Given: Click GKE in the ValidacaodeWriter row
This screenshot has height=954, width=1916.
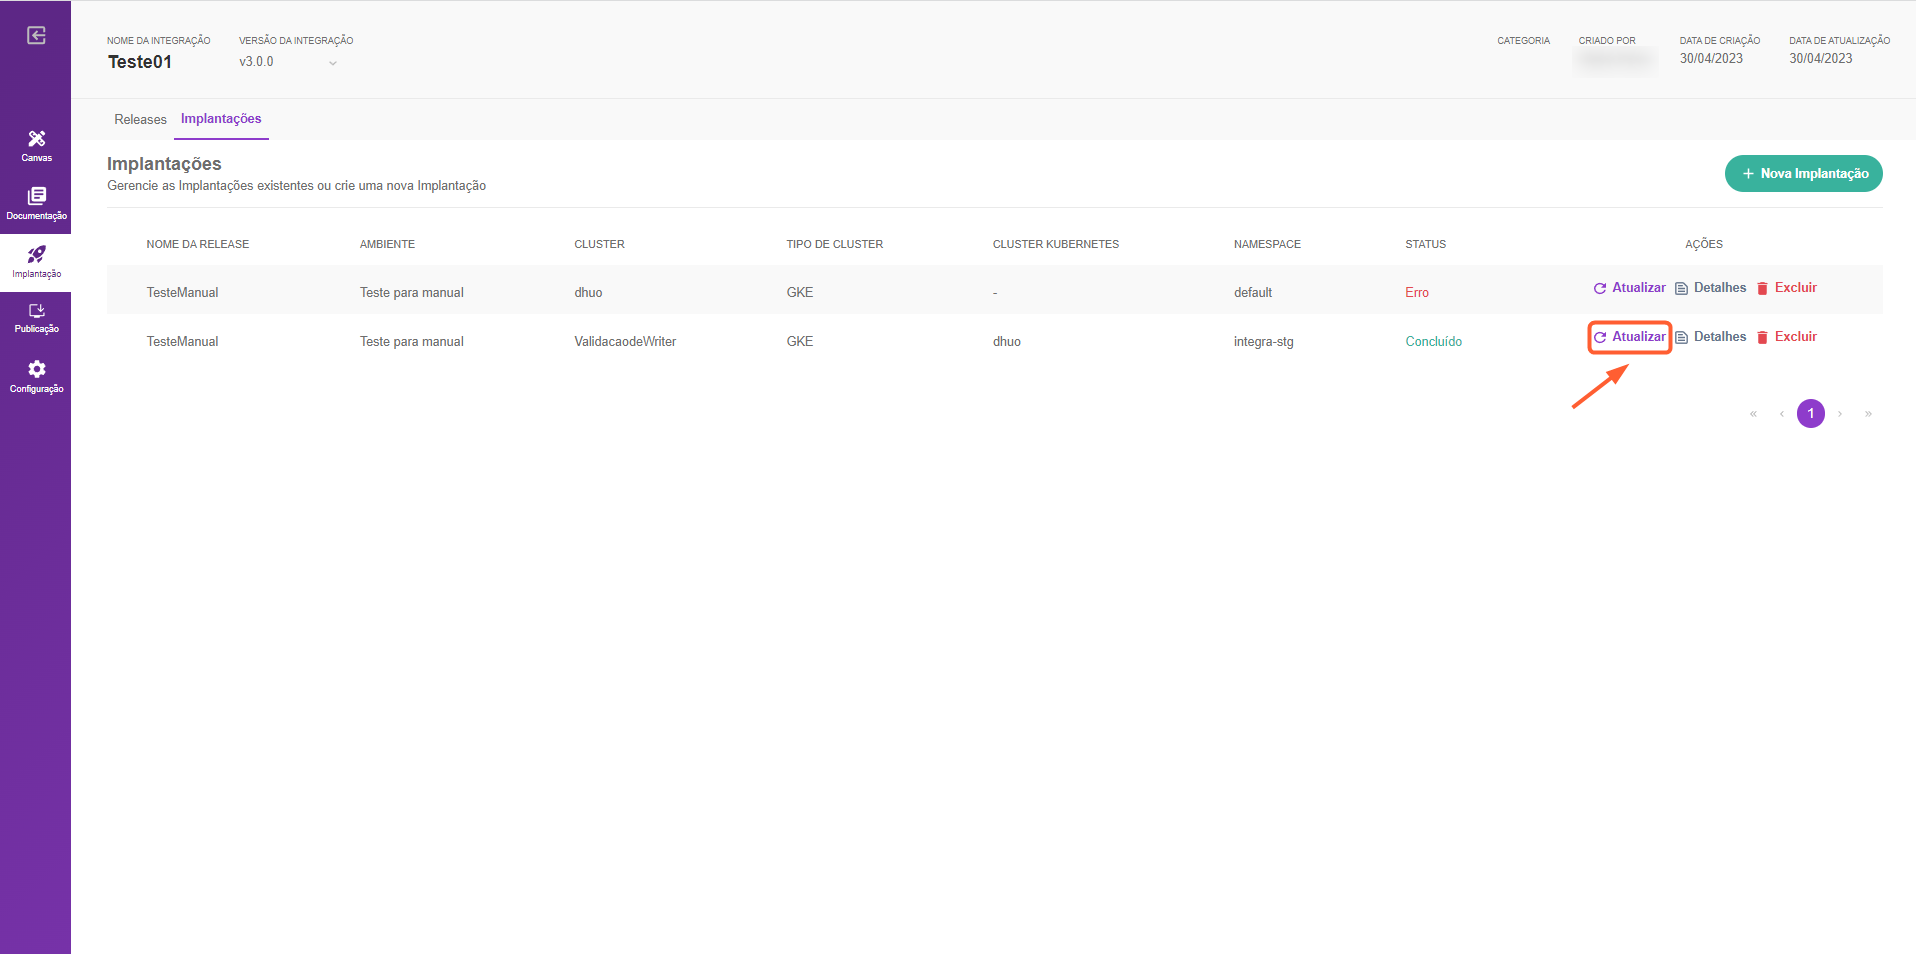Looking at the screenshot, I should point(799,342).
